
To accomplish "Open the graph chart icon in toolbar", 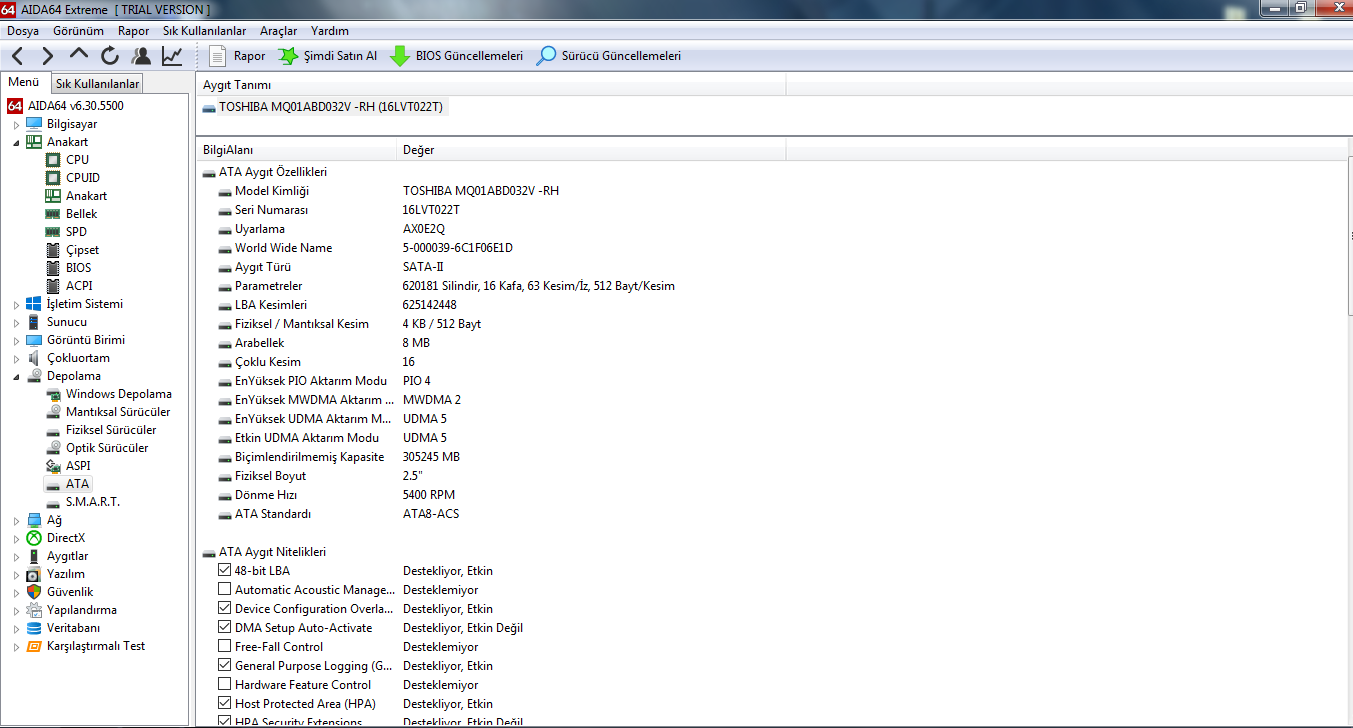I will (x=172, y=56).
